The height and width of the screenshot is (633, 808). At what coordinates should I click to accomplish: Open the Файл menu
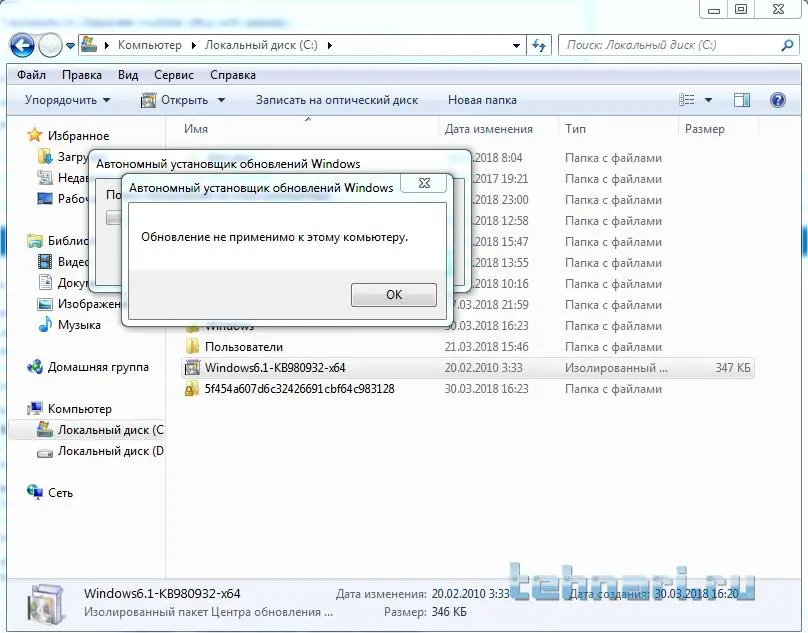click(x=31, y=75)
